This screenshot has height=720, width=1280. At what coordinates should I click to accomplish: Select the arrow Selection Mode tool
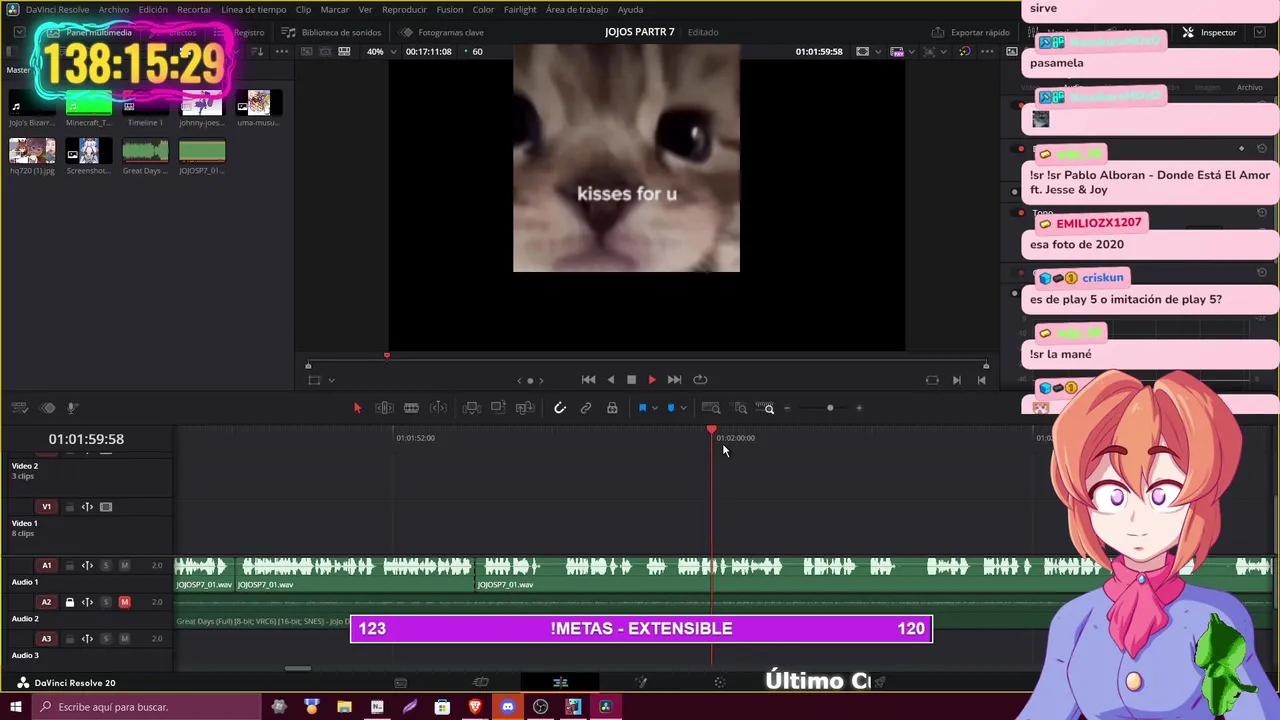357,408
